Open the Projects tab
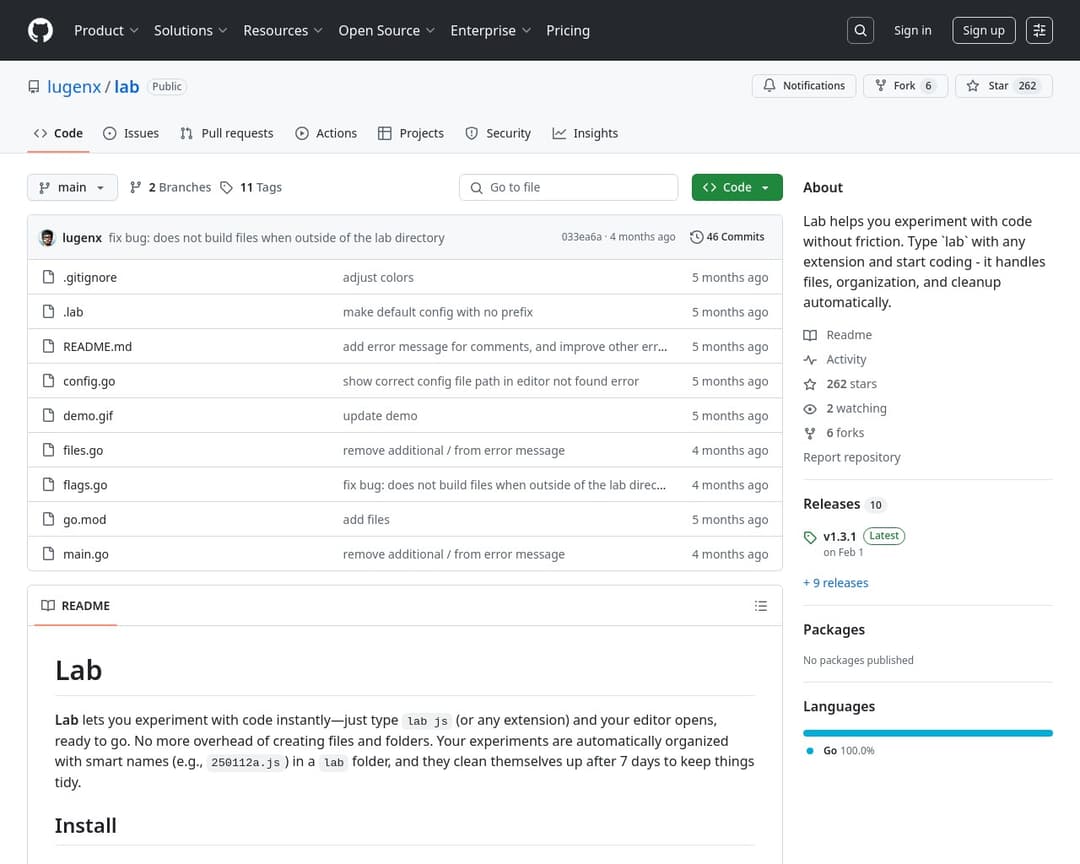1080x864 pixels. click(411, 134)
